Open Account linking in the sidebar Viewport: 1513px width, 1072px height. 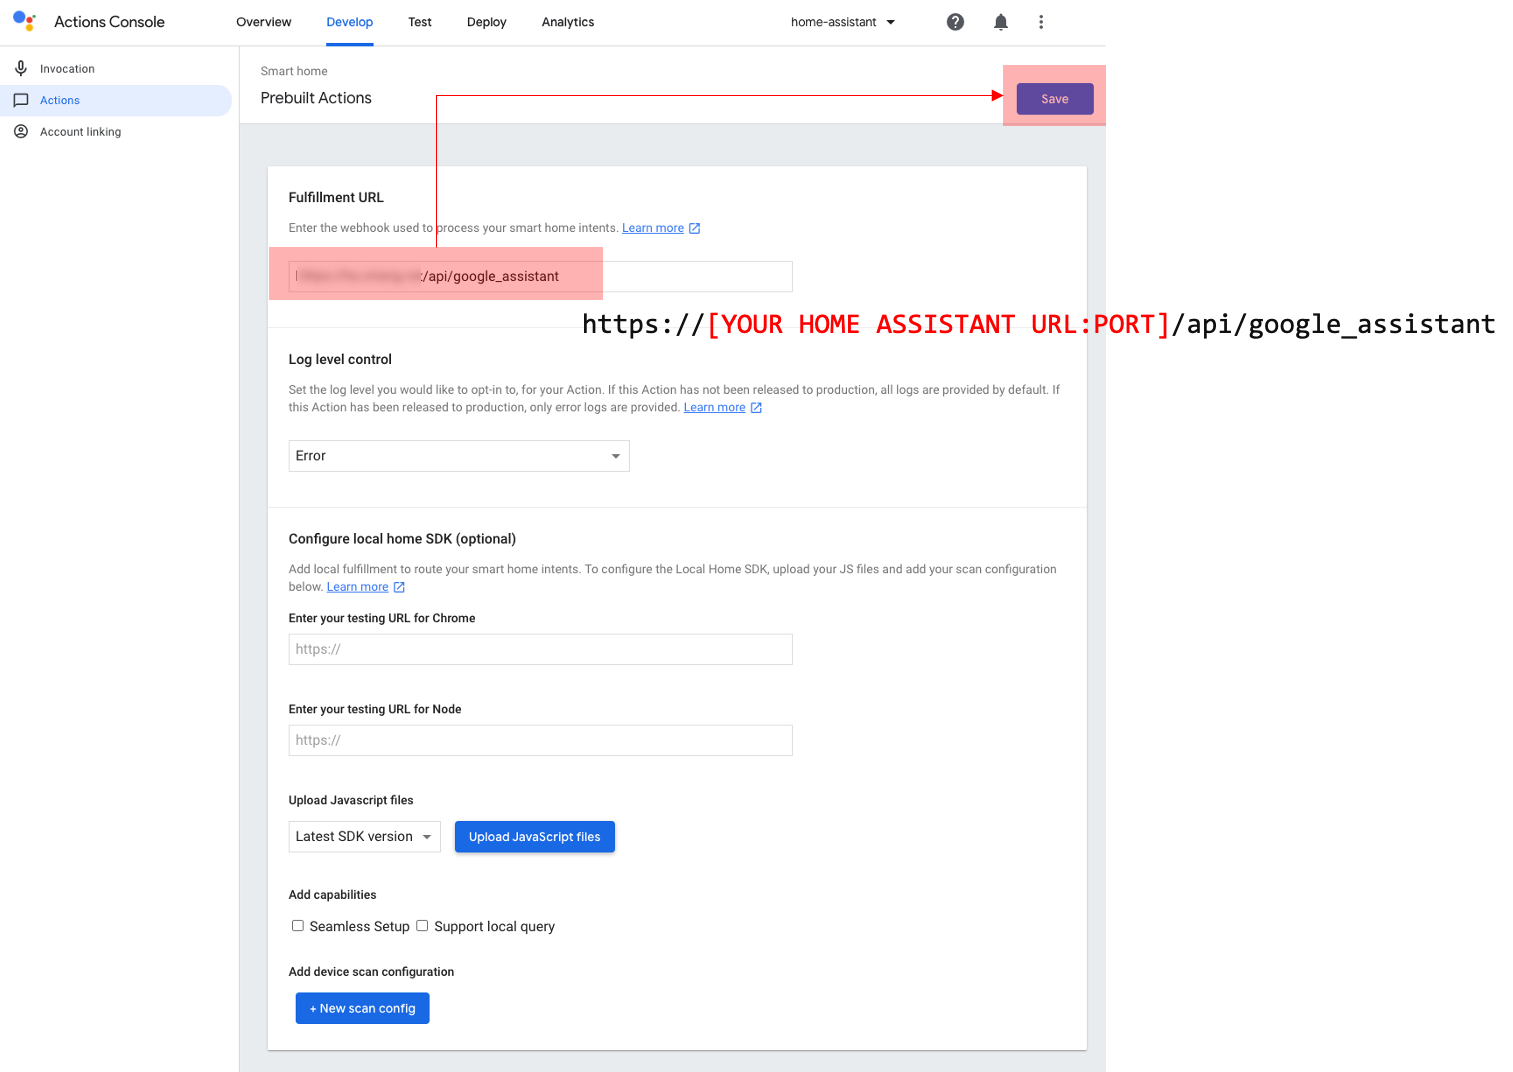(x=116, y=132)
